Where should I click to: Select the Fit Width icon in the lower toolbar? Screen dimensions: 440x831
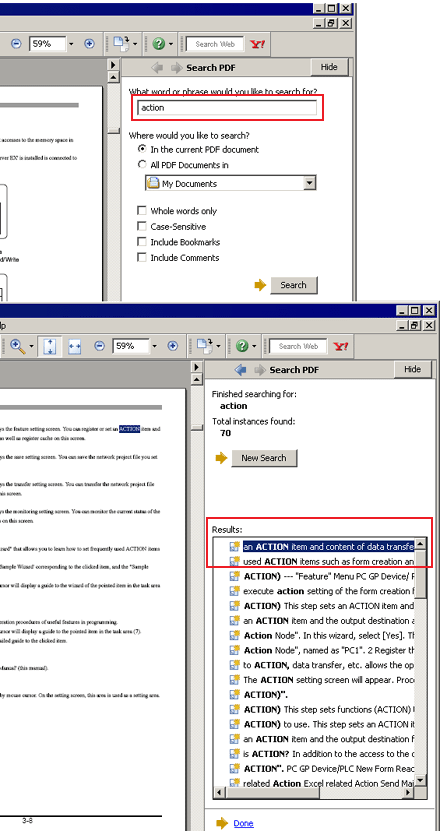click(x=74, y=347)
